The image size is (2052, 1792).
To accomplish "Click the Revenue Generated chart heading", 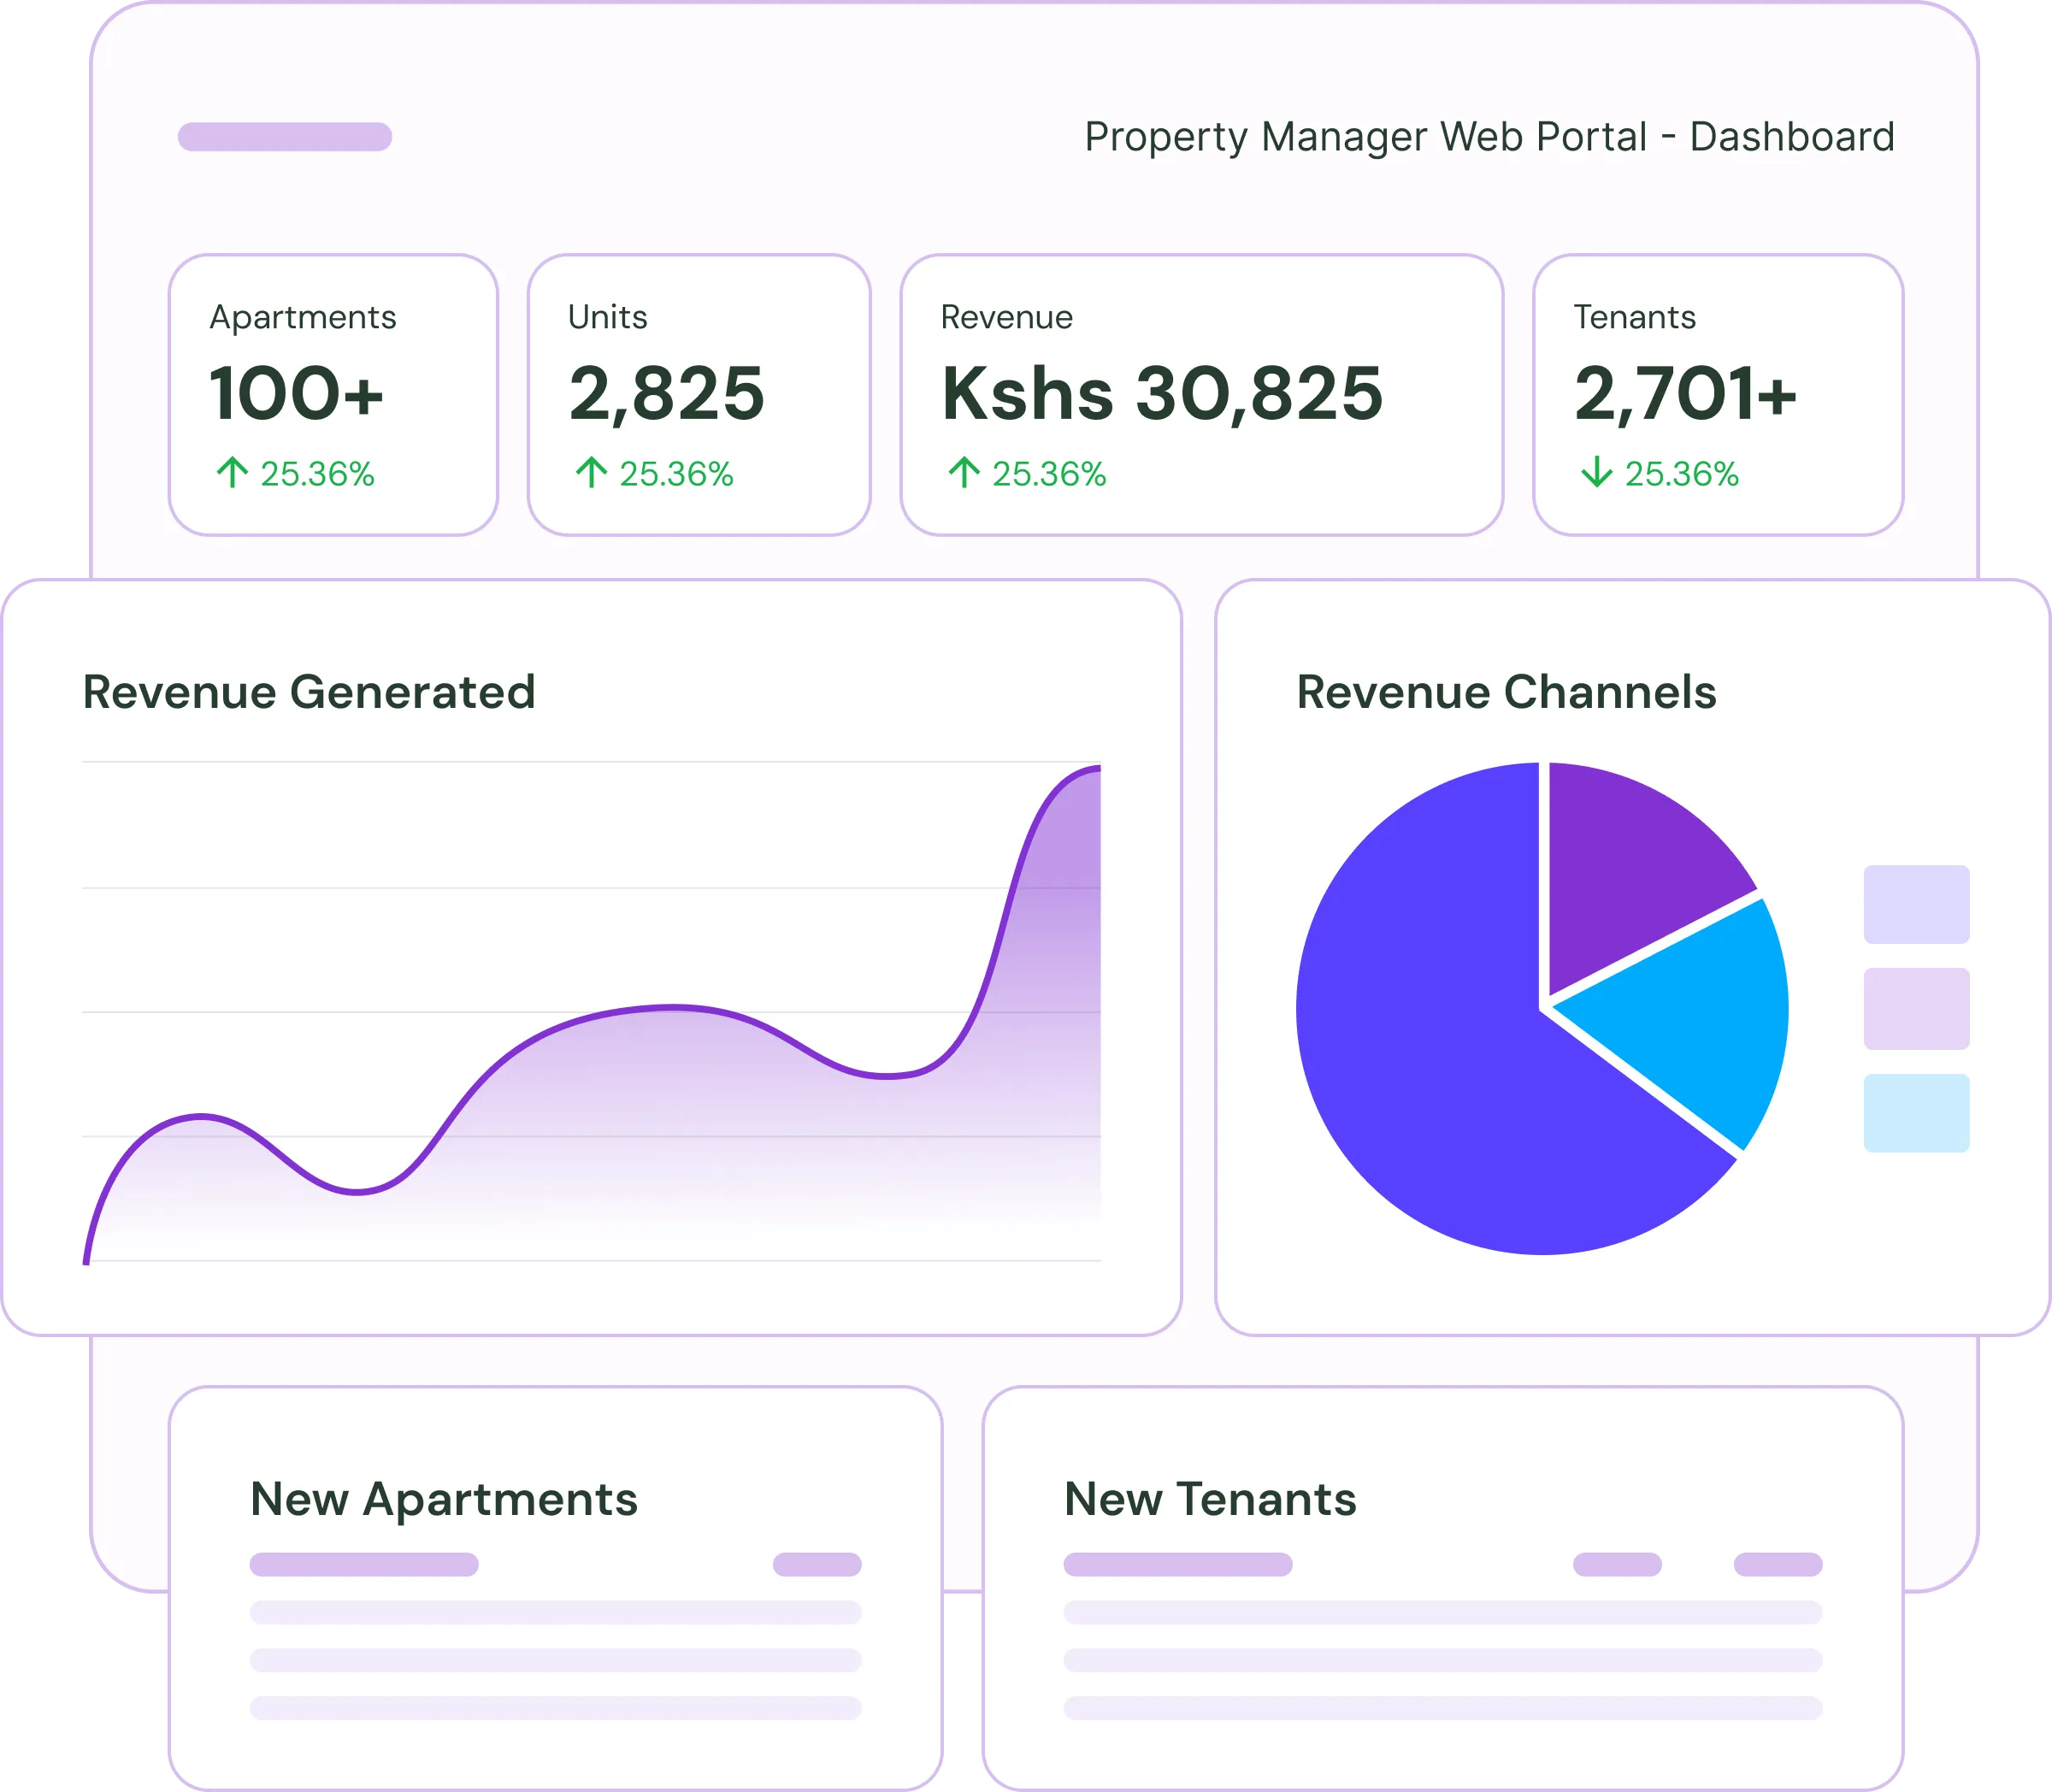I will pyautogui.click(x=309, y=692).
